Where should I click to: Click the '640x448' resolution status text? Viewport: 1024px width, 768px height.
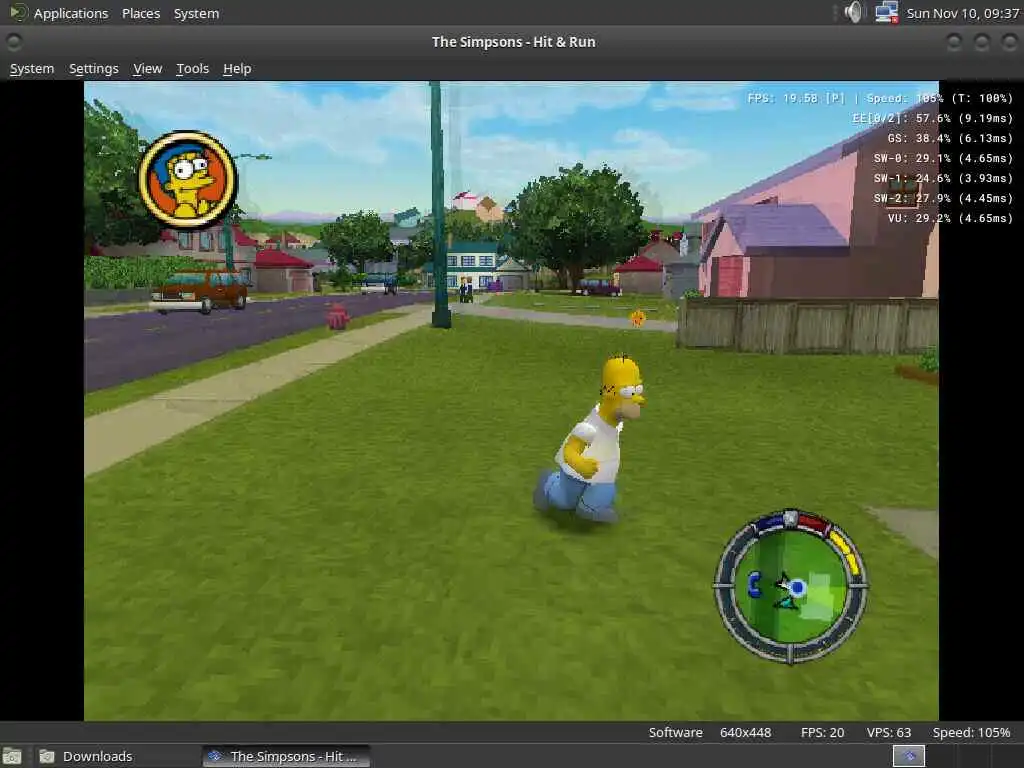(x=745, y=733)
